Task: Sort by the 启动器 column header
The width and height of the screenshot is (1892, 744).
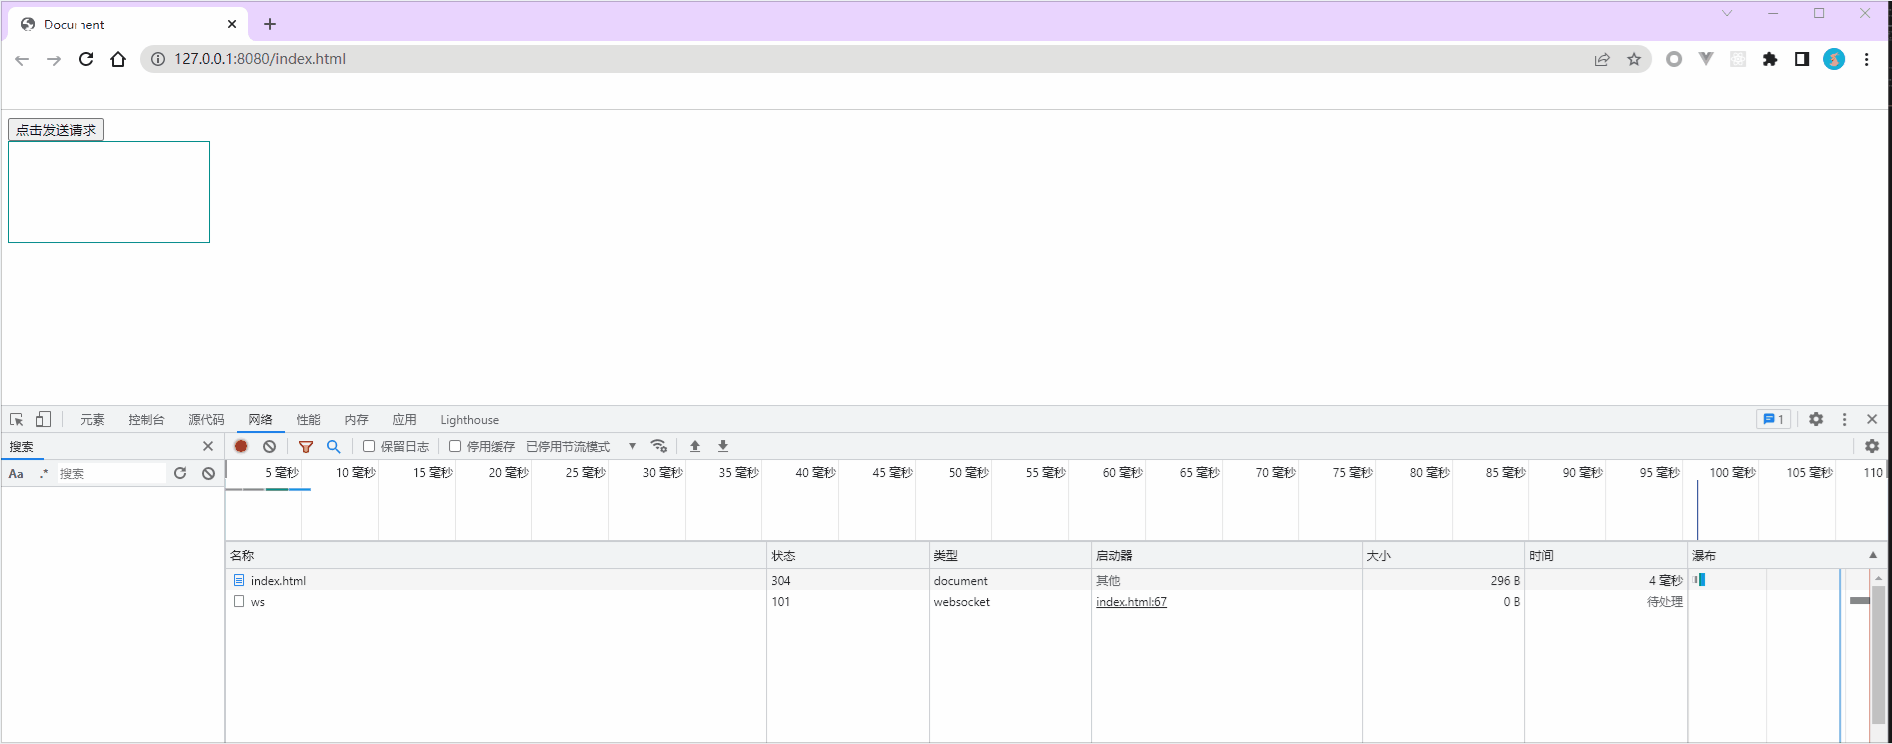Action: click(x=1227, y=556)
